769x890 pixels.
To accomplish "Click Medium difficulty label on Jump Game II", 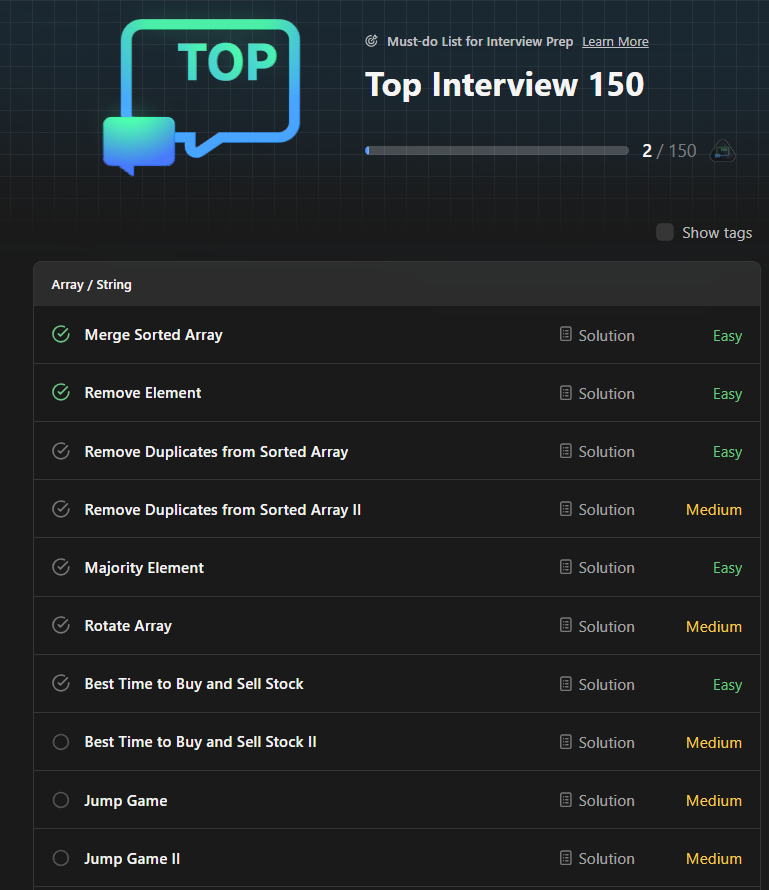I will [x=714, y=859].
